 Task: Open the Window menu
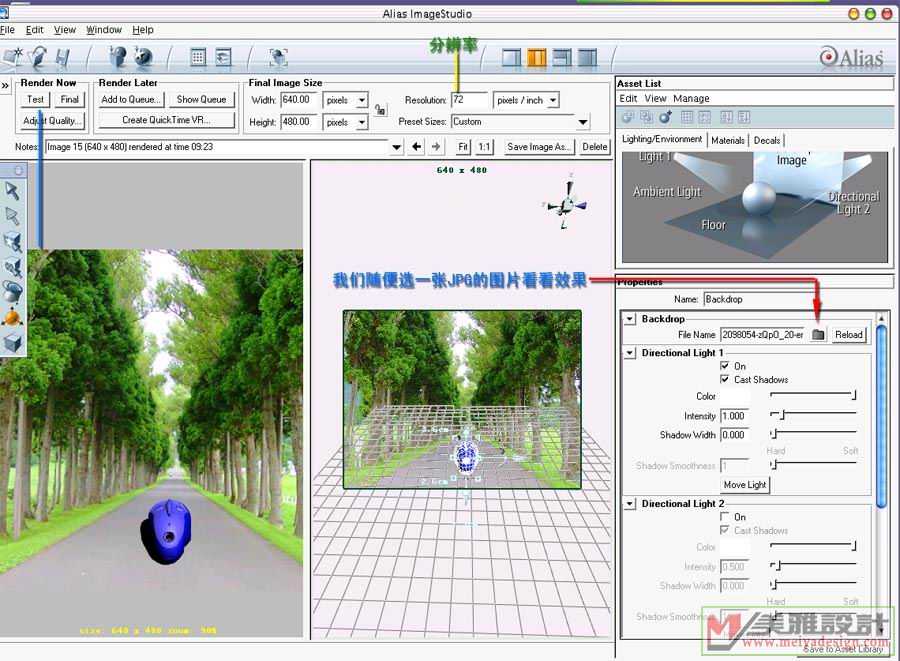(104, 30)
